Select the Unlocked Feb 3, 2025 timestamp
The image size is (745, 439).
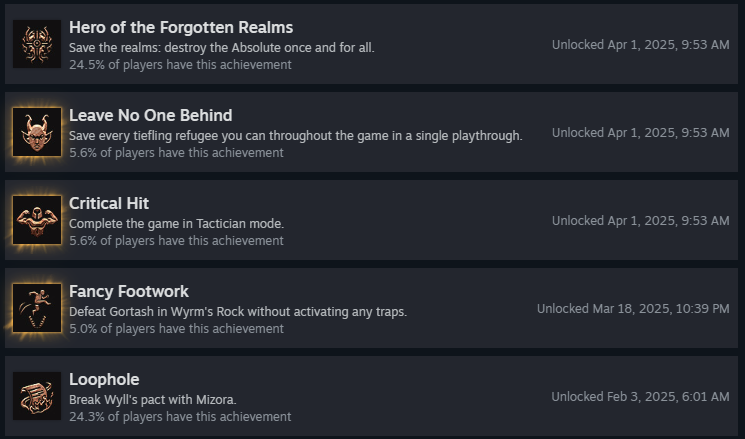point(640,397)
